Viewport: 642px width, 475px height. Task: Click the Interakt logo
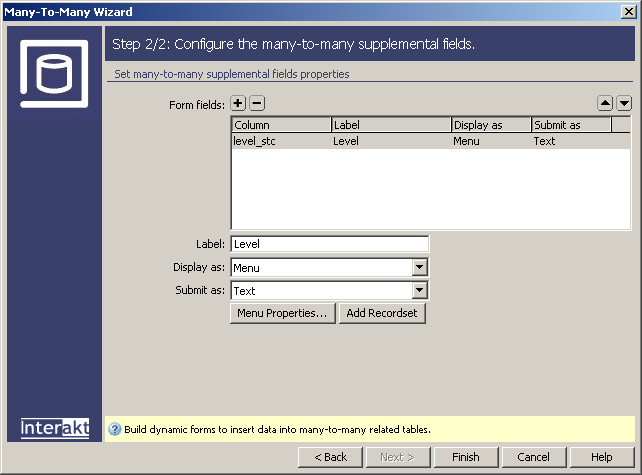point(55,428)
